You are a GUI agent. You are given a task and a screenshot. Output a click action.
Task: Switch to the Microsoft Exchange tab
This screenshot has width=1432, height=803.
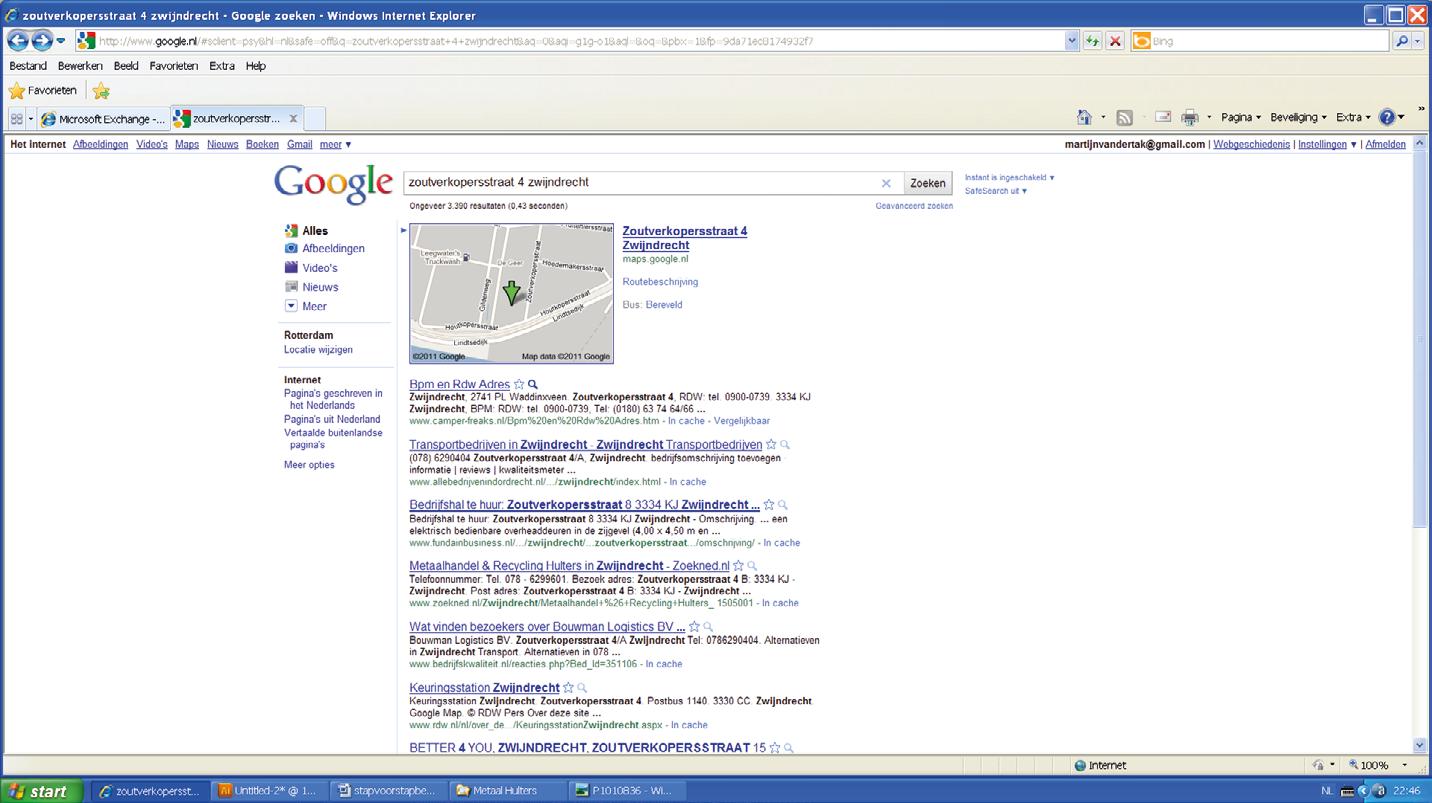[103, 118]
